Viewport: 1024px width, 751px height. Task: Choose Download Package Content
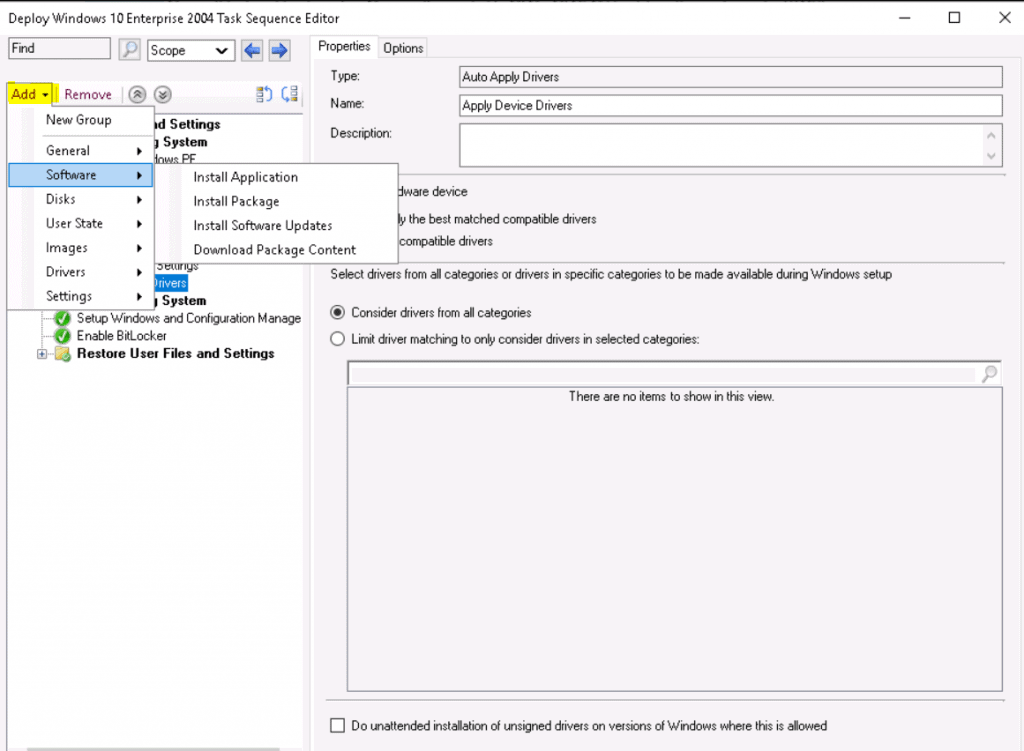click(x=274, y=249)
